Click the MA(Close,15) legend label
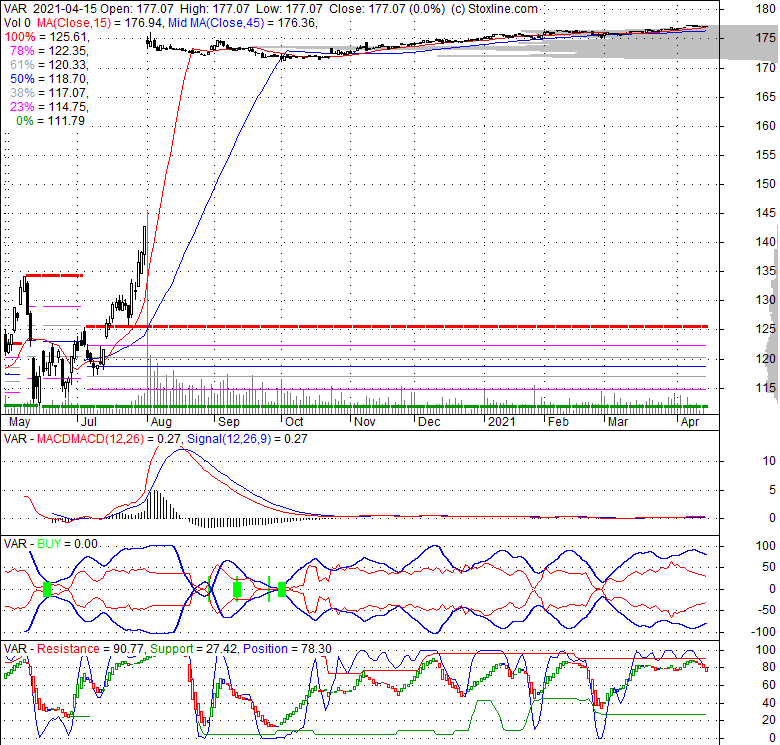 pyautogui.click(x=84, y=22)
